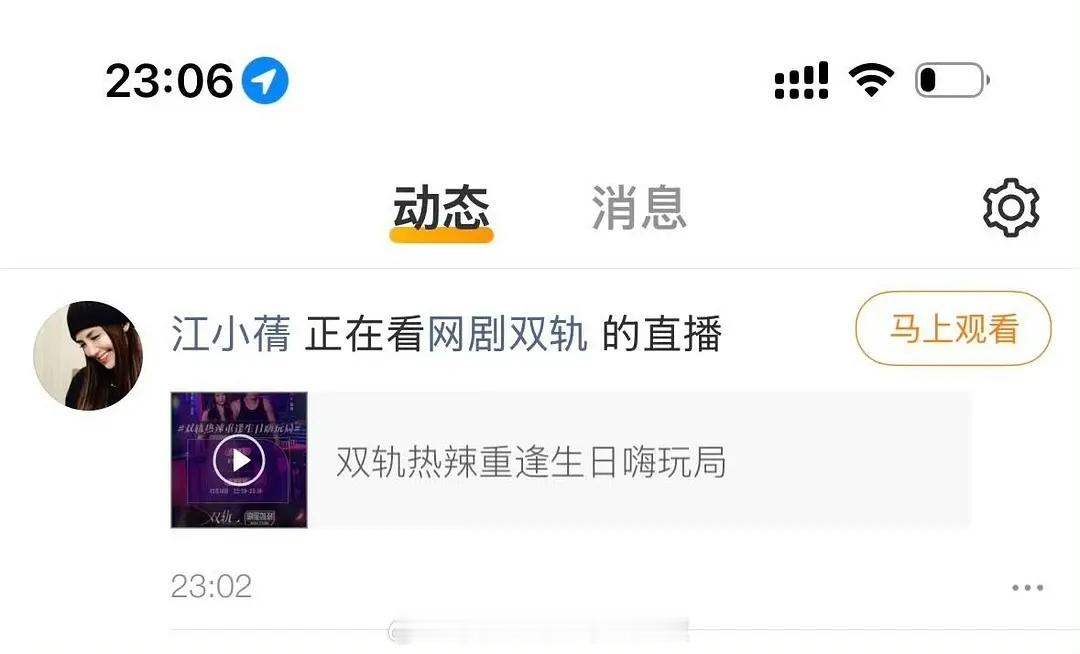Switch to the 动态 tab
Image resolution: width=1080 pixels, height=654 pixels.
tap(441, 207)
